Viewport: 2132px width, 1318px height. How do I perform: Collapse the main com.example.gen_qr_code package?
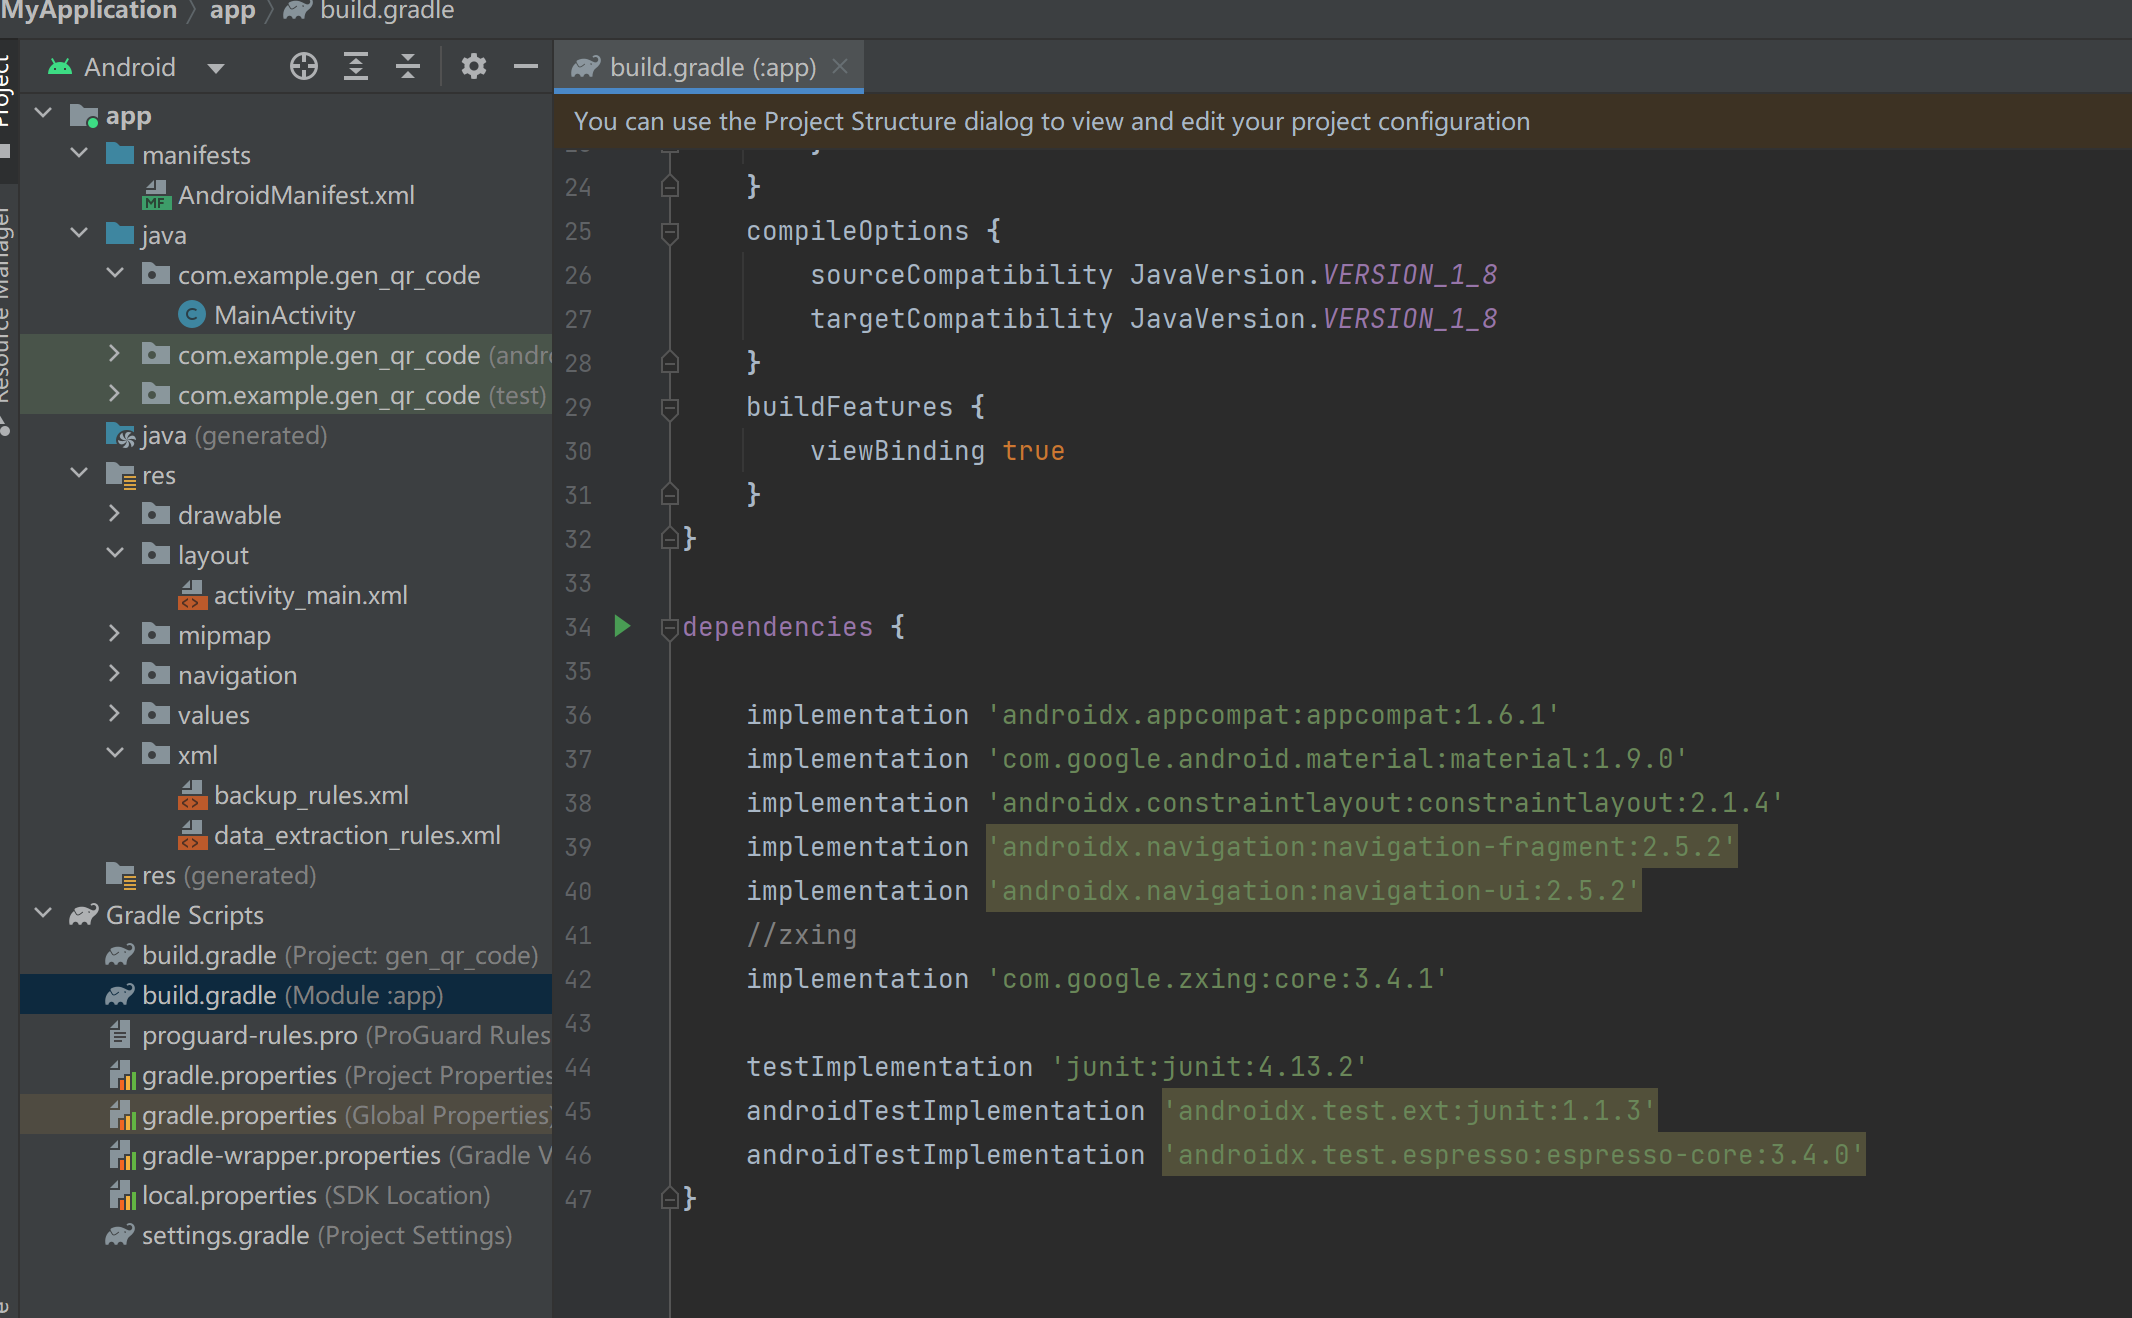(115, 274)
